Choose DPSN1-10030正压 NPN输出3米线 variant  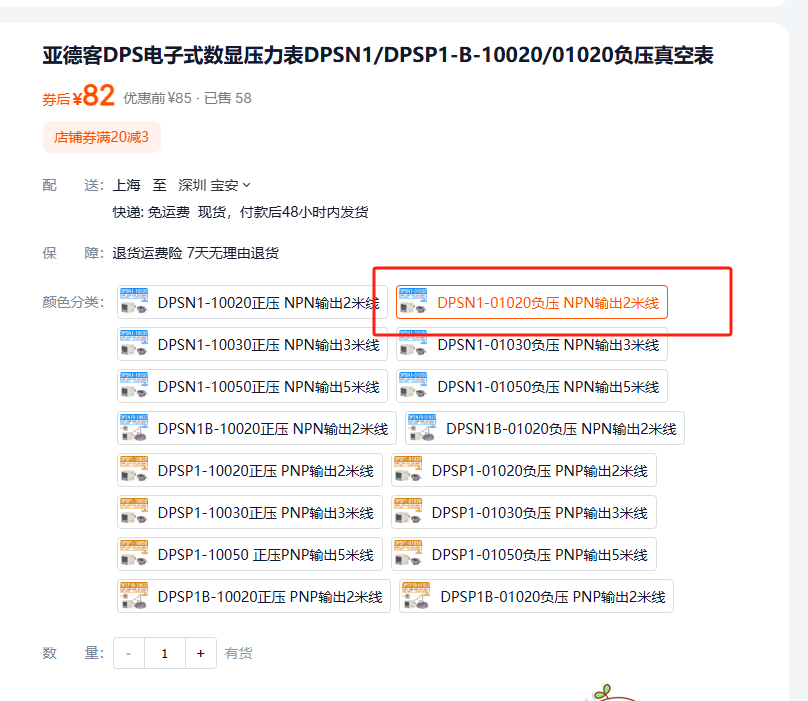point(252,344)
